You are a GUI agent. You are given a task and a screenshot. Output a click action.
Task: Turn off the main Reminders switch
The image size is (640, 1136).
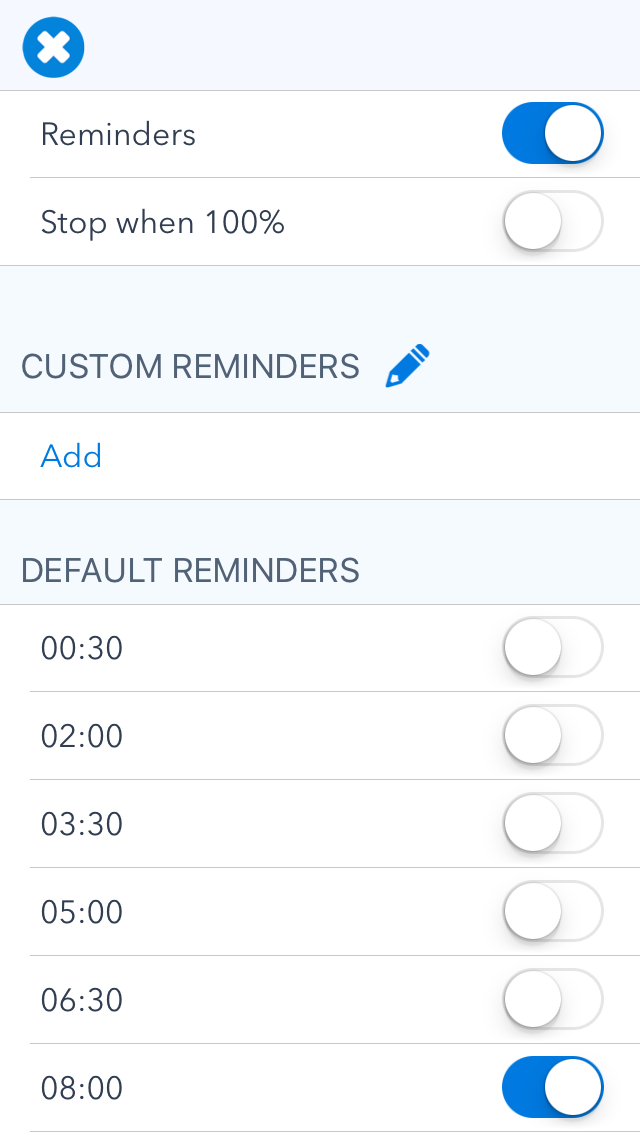point(552,133)
